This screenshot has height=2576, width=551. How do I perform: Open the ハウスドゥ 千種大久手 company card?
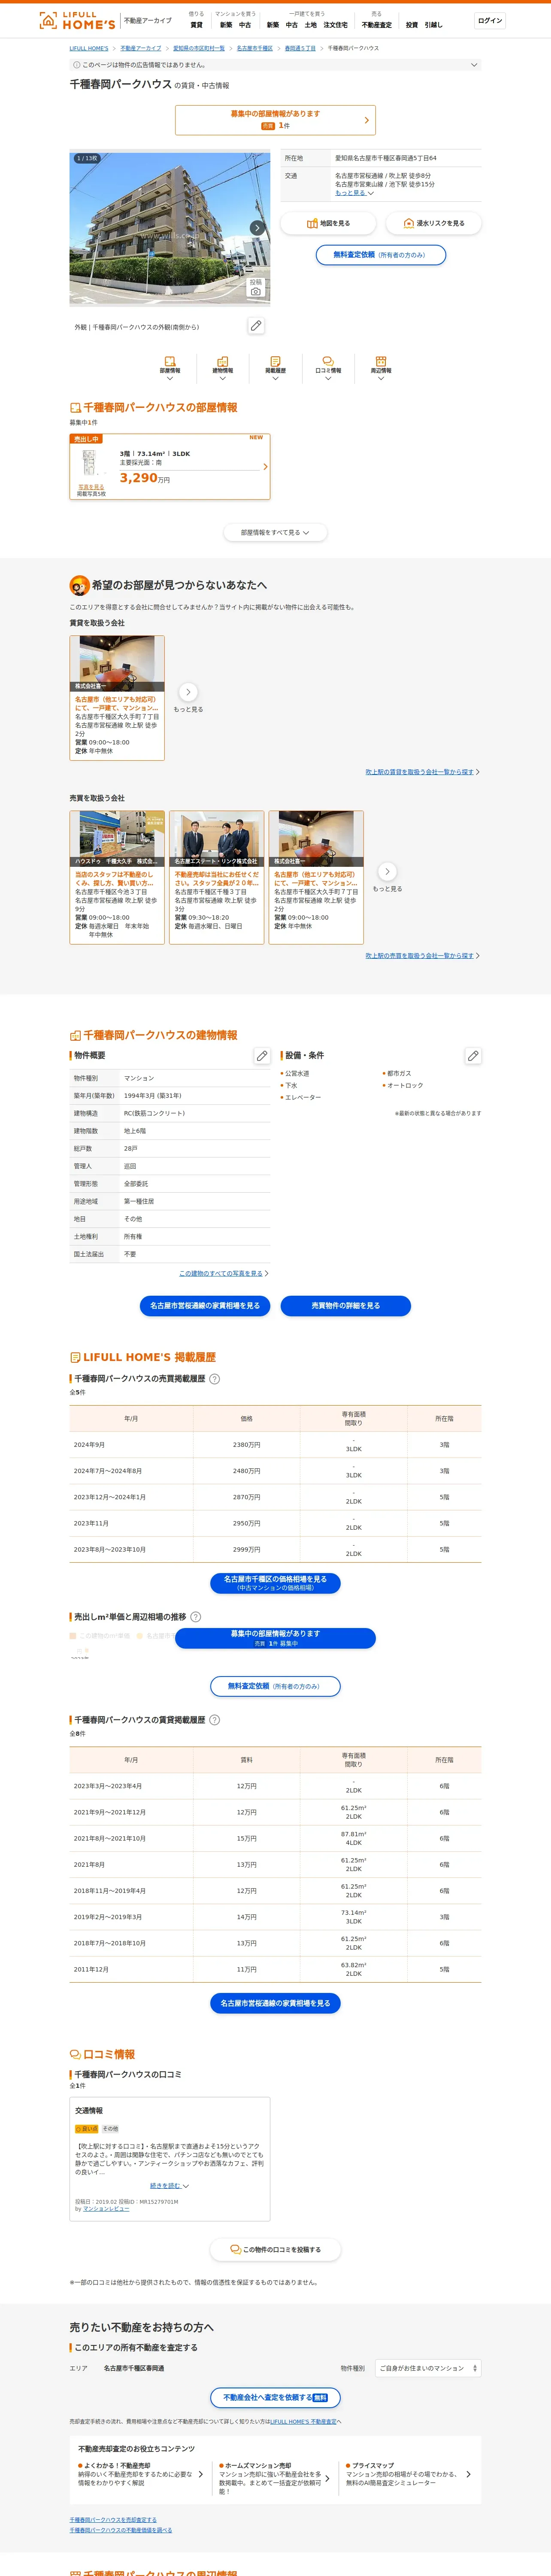click(117, 877)
